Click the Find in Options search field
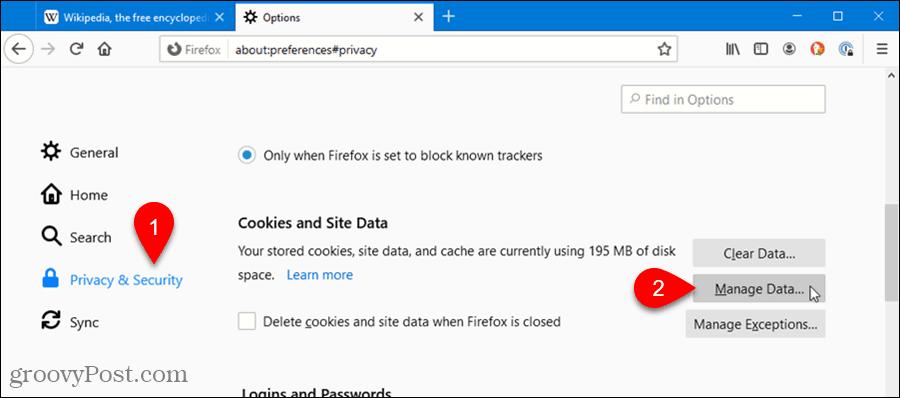Image resolution: width=900 pixels, height=398 pixels. (723, 99)
